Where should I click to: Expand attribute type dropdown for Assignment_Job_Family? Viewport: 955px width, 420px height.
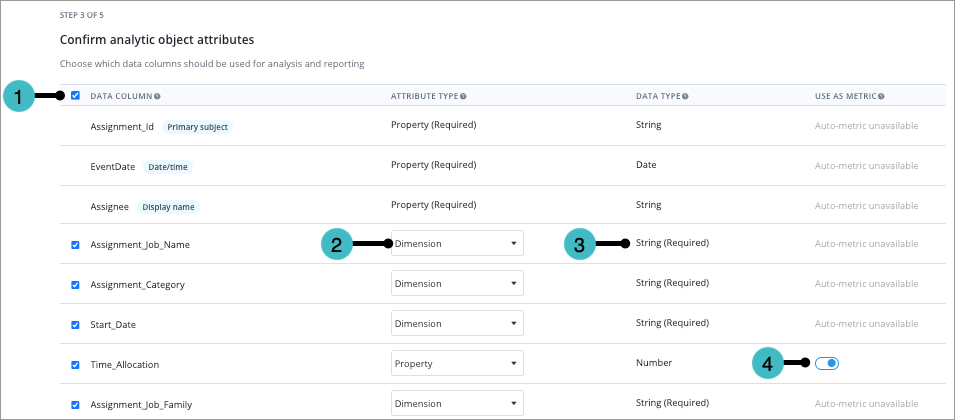pos(457,404)
